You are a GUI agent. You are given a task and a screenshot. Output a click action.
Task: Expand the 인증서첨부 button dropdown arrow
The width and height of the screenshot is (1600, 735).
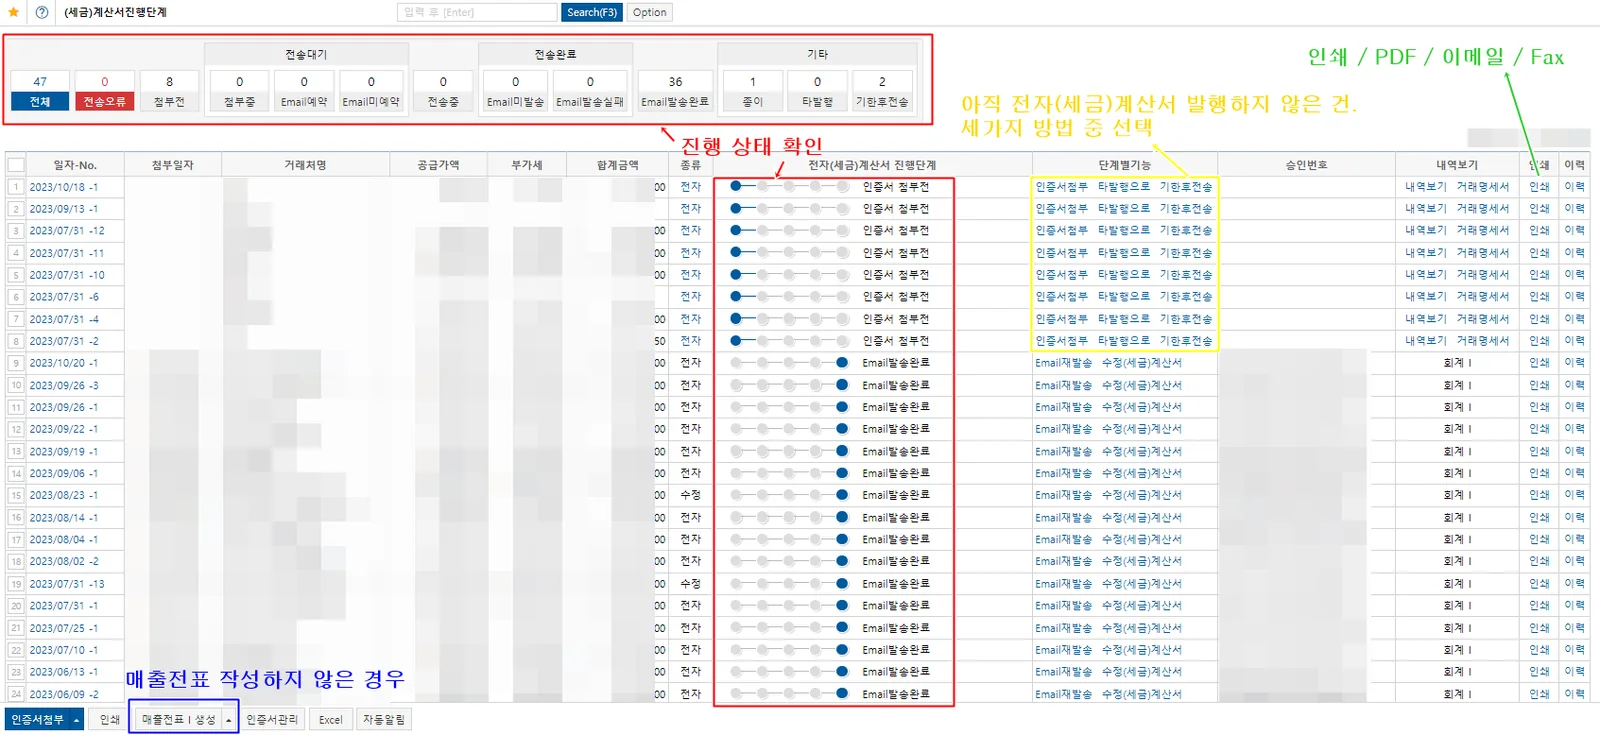[76, 720]
